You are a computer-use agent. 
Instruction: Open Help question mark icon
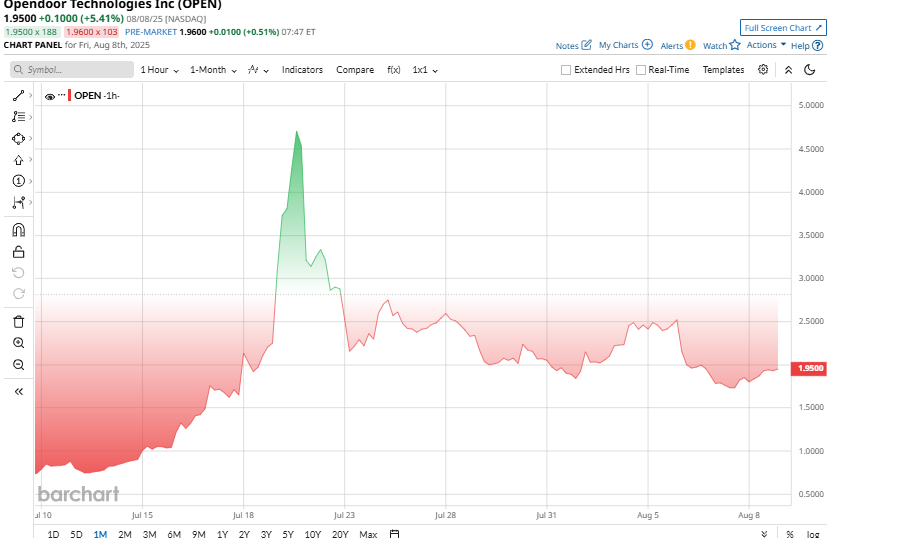818,46
